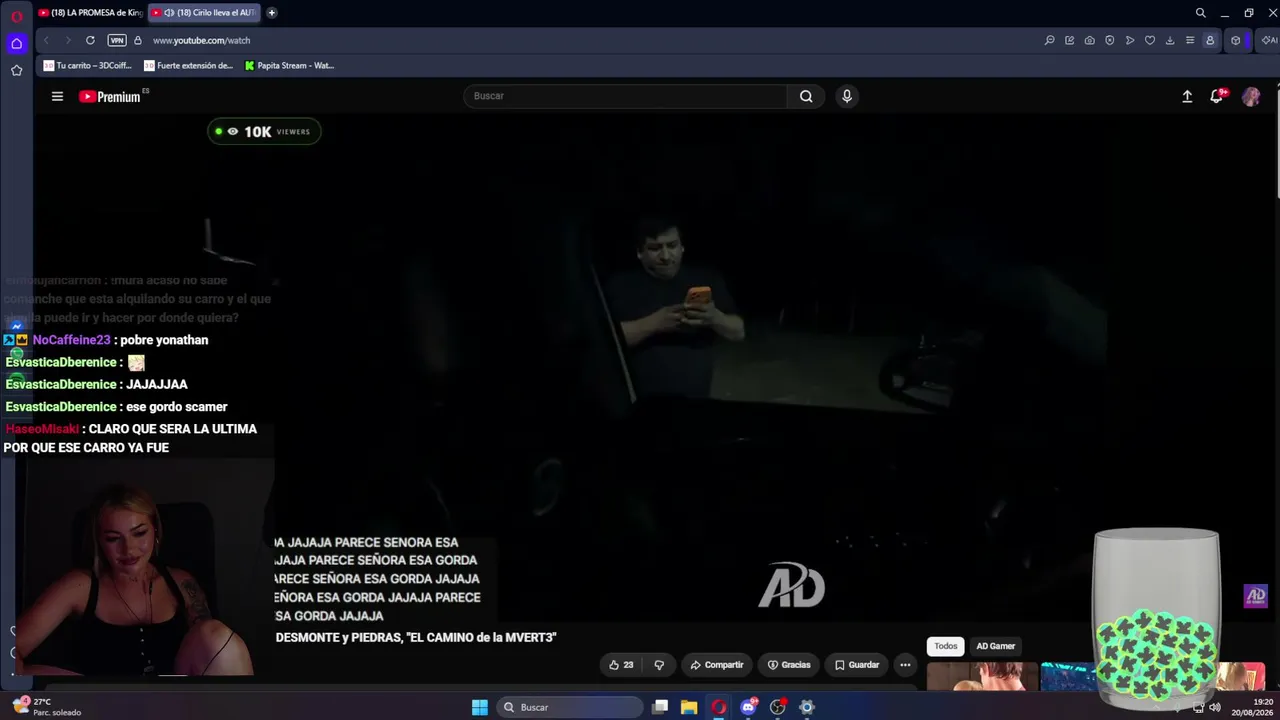Image resolution: width=1280 pixels, height=720 pixels.
Task: Select the 'Todos' filter chip
Action: pyautogui.click(x=946, y=646)
